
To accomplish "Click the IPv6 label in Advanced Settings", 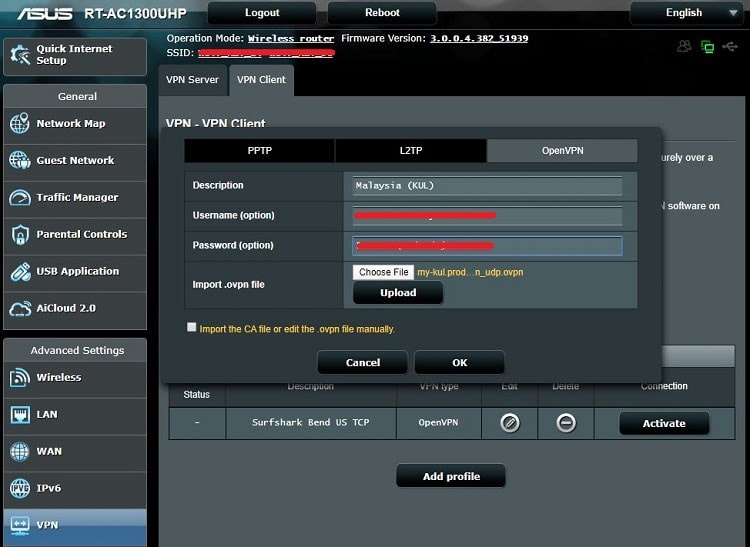I will pos(49,488).
